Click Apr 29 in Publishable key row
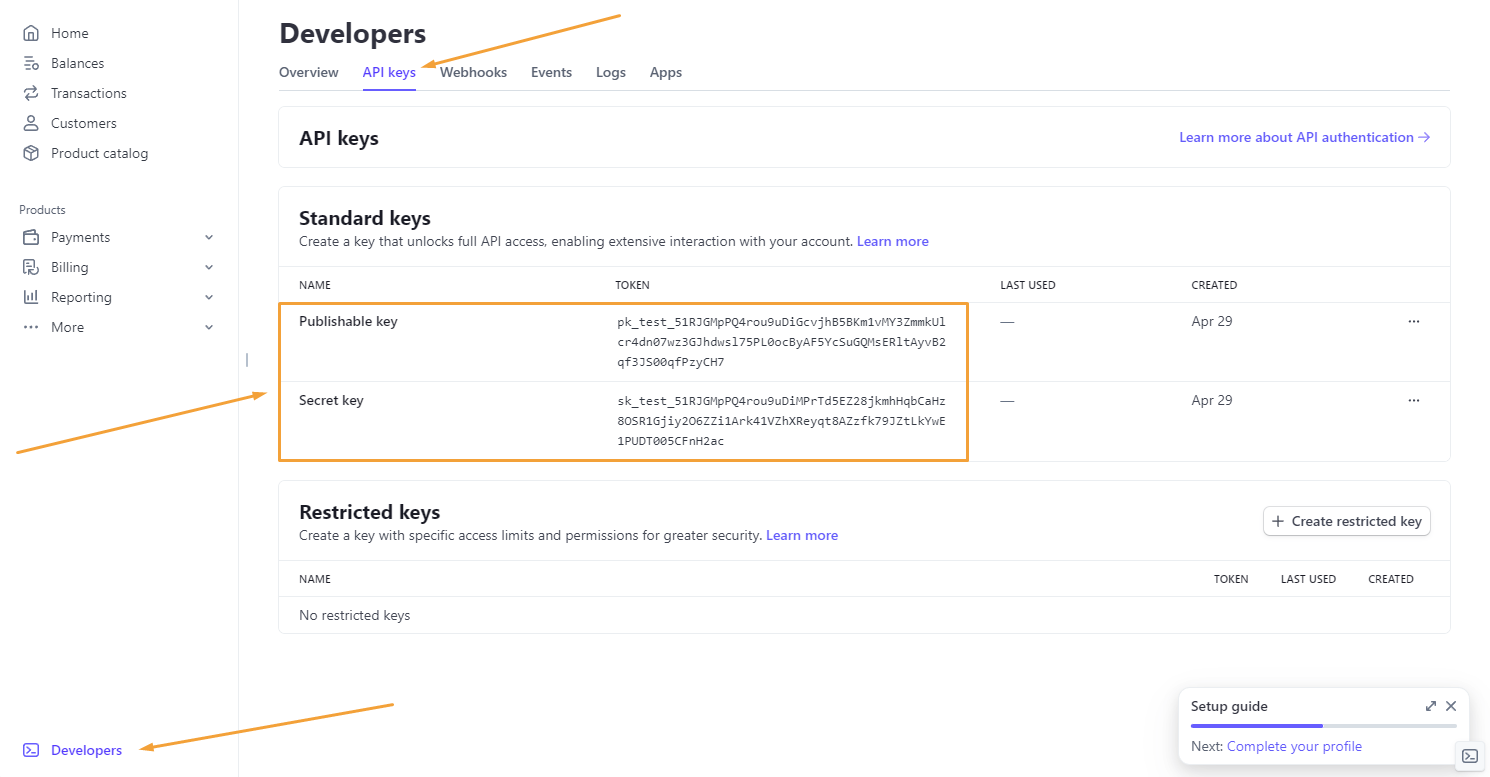 1211,322
